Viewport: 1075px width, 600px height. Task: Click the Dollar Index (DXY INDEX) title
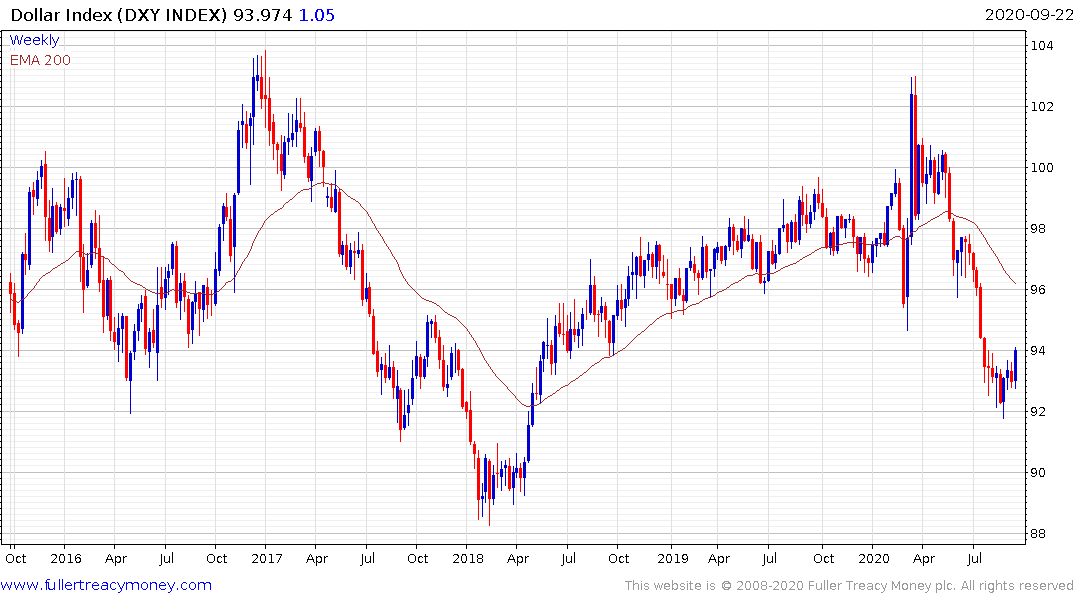119,15
